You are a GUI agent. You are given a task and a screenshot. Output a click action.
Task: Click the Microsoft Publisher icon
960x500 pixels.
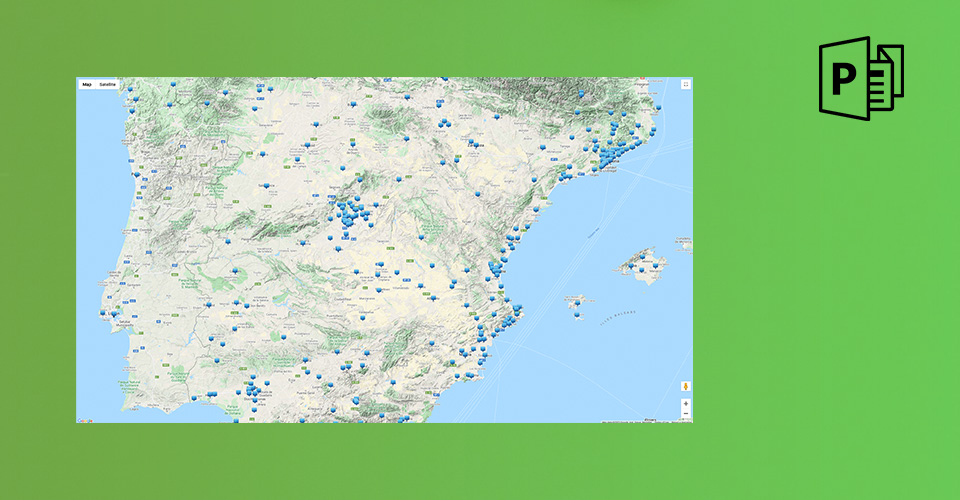(x=861, y=78)
